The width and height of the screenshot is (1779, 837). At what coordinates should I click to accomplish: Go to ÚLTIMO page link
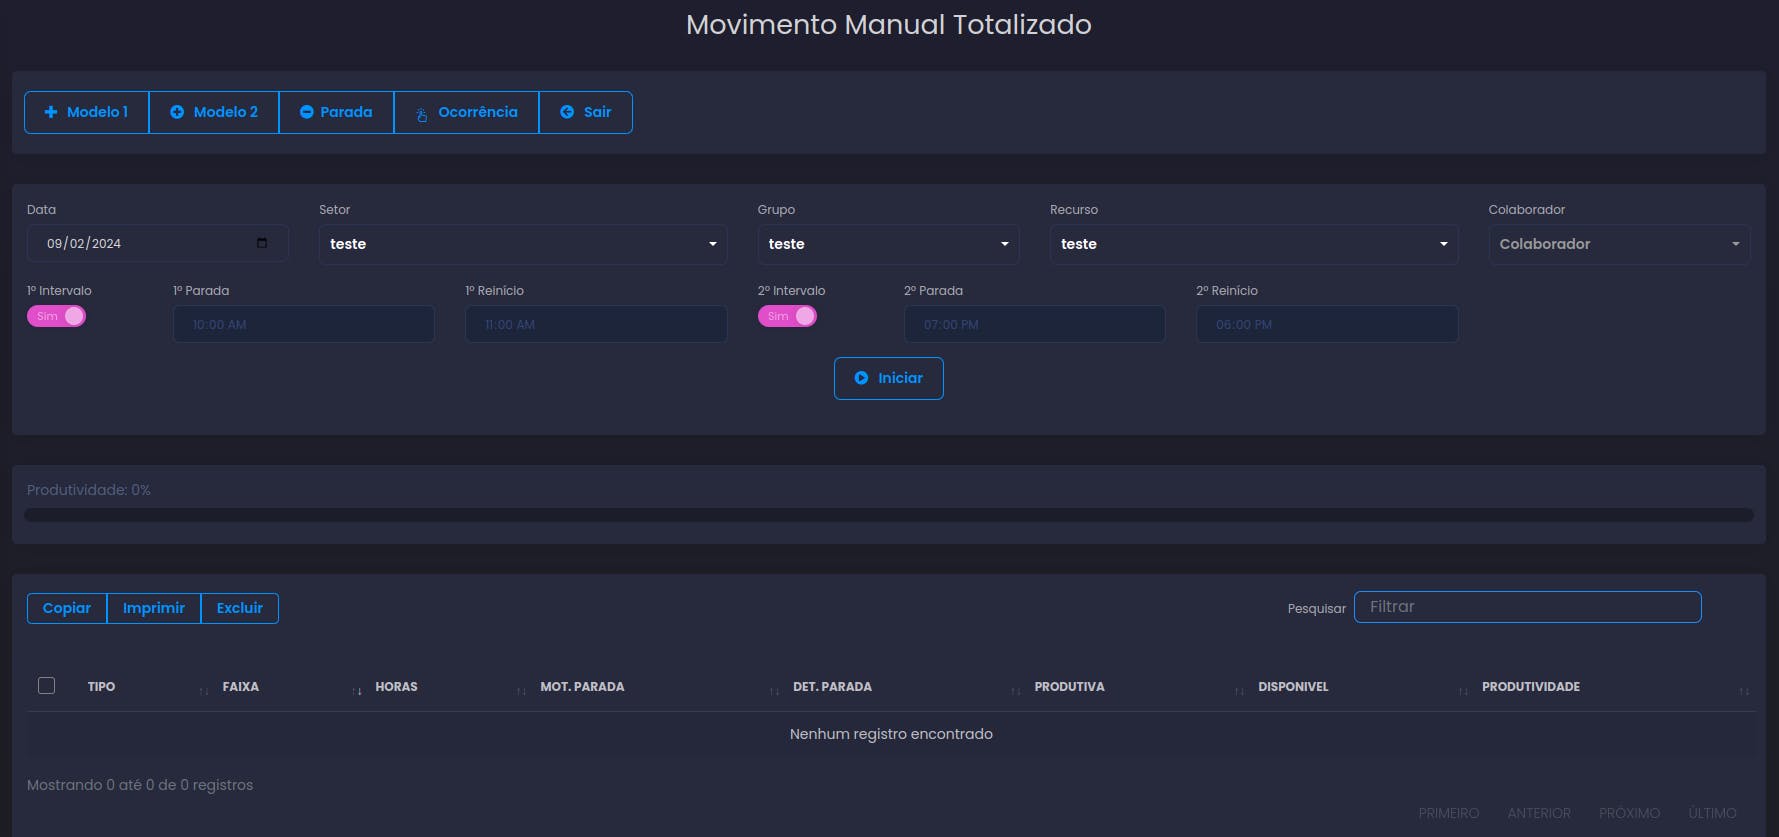pos(1712,813)
